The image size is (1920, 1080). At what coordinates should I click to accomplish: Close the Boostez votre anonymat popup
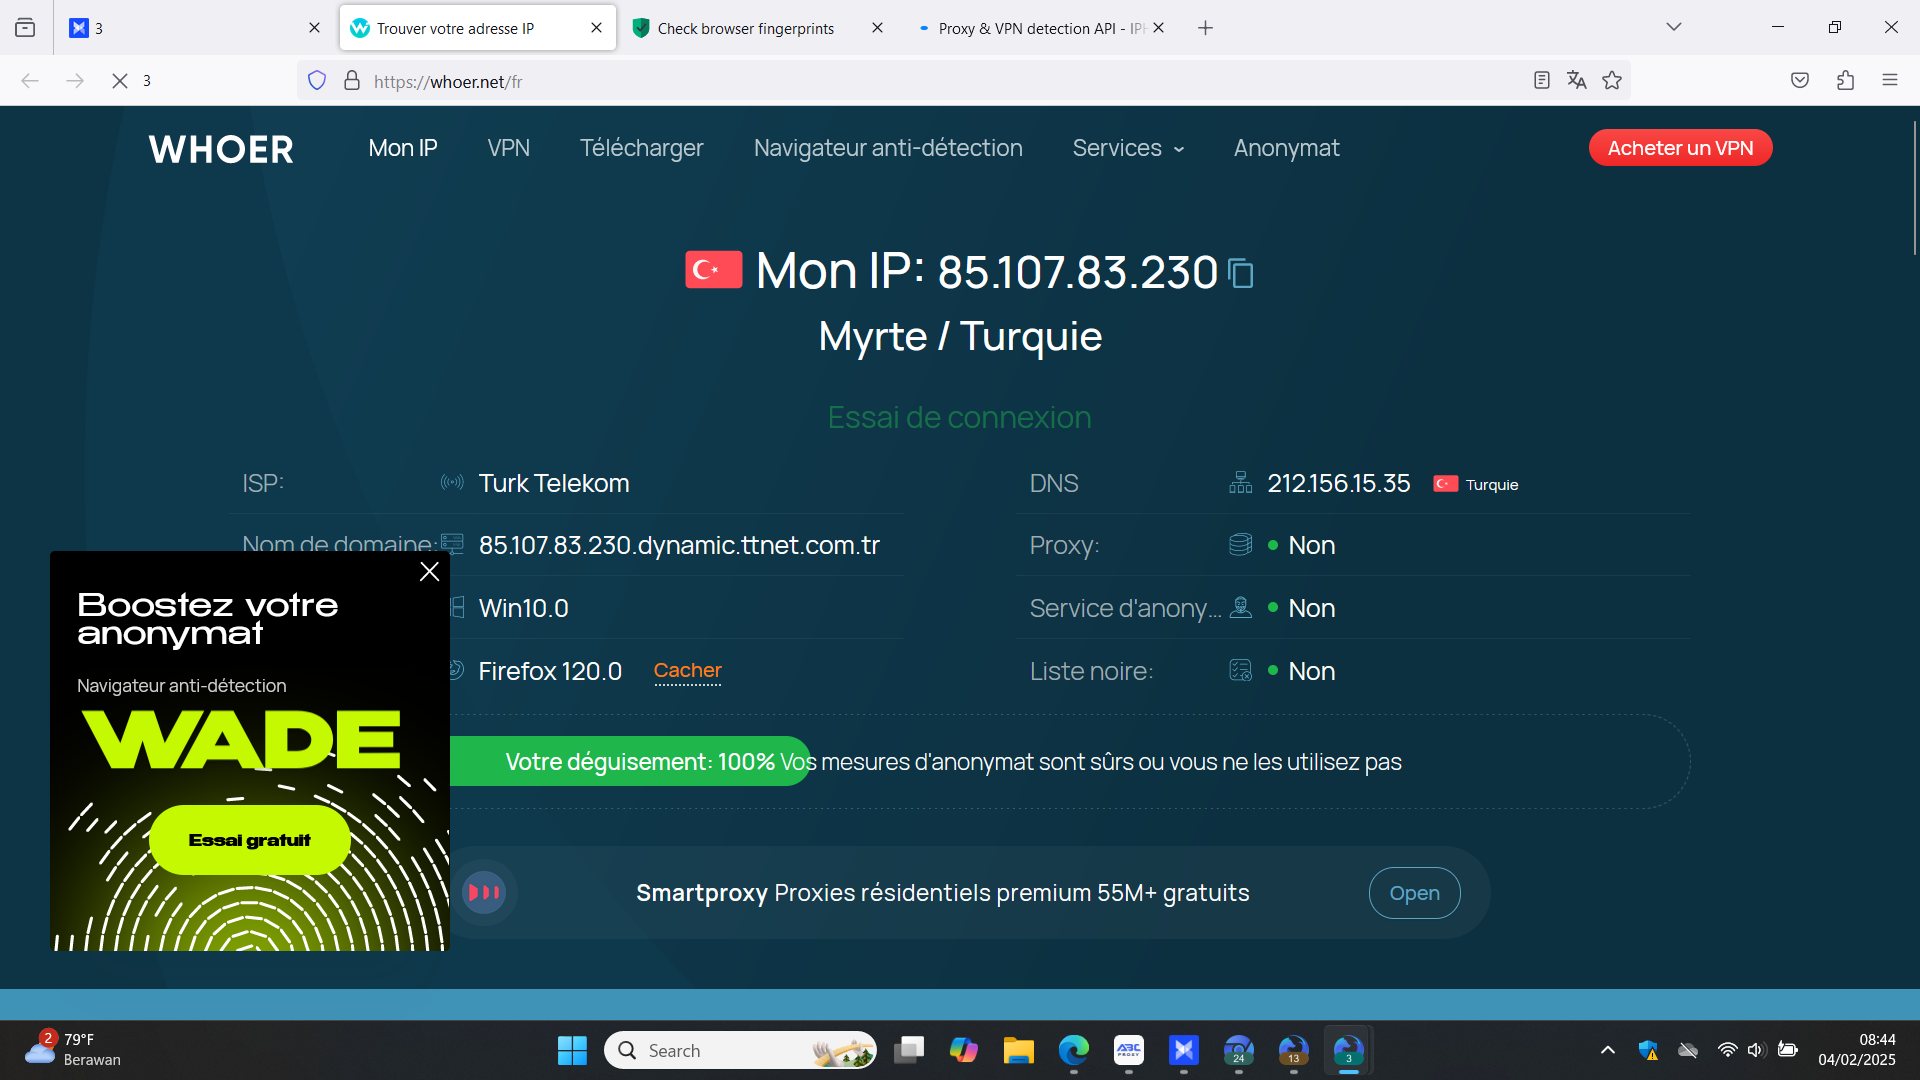pos(430,572)
